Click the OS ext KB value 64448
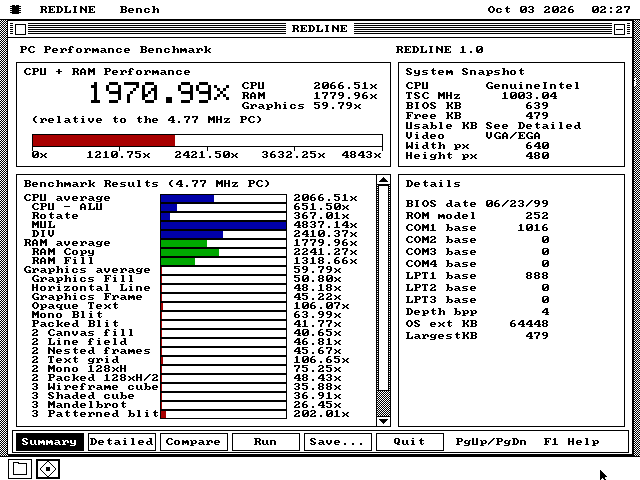The height and width of the screenshot is (480, 640). [x=529, y=324]
